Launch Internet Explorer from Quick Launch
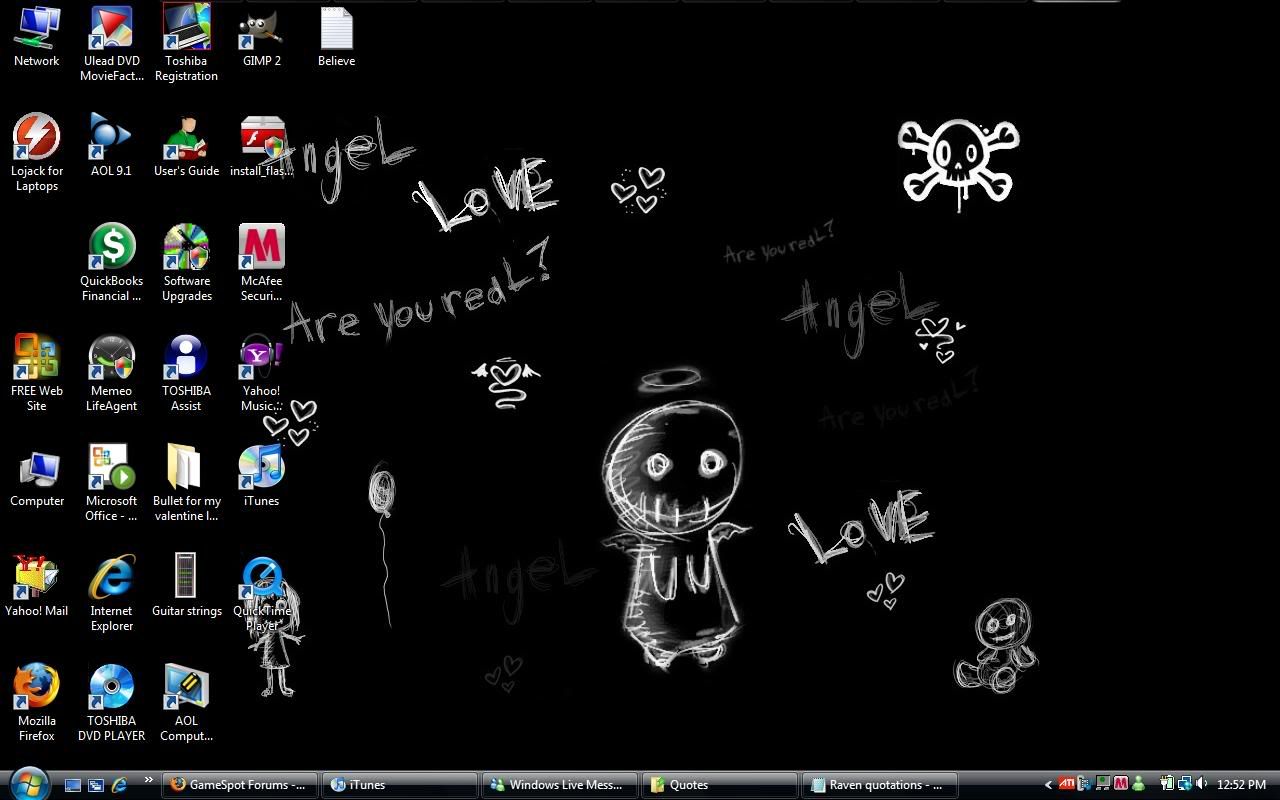 pos(119,785)
